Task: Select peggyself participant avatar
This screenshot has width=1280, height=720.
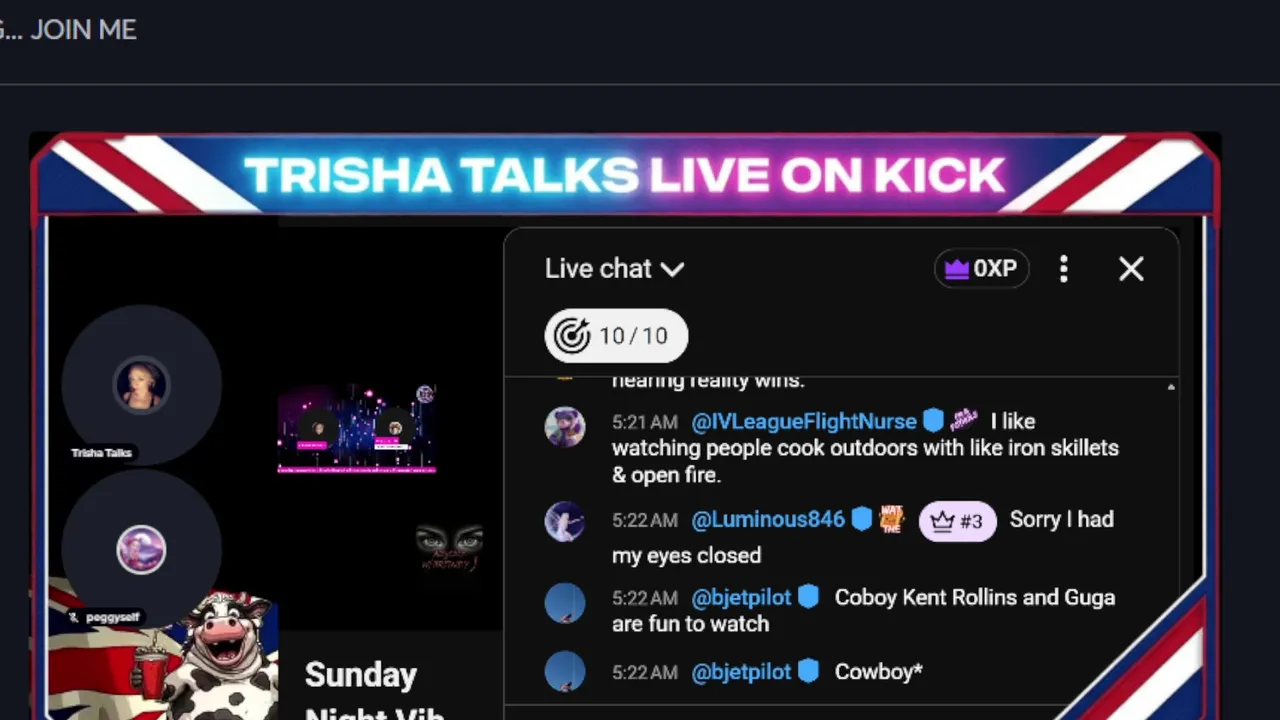Action: coord(141,550)
